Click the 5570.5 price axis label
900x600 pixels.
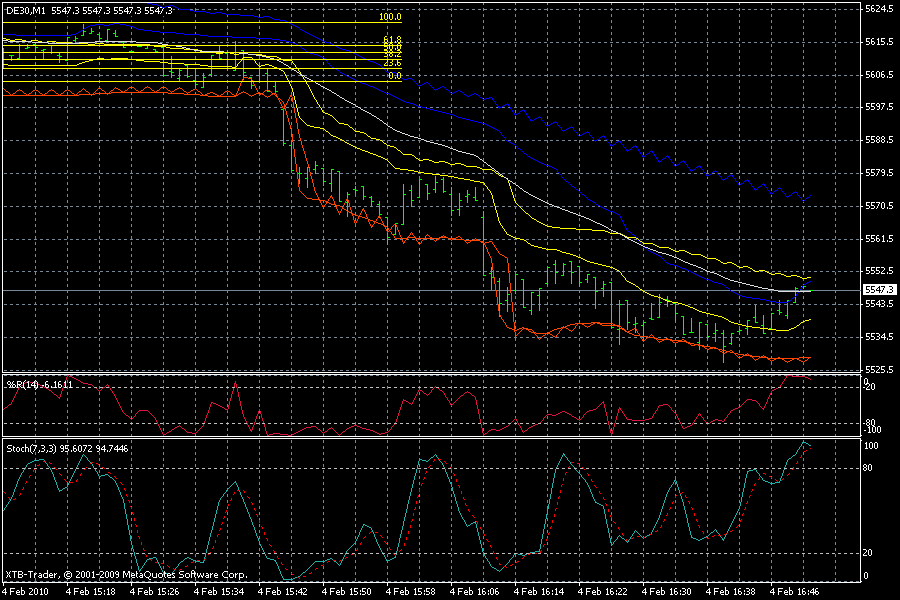[879, 206]
